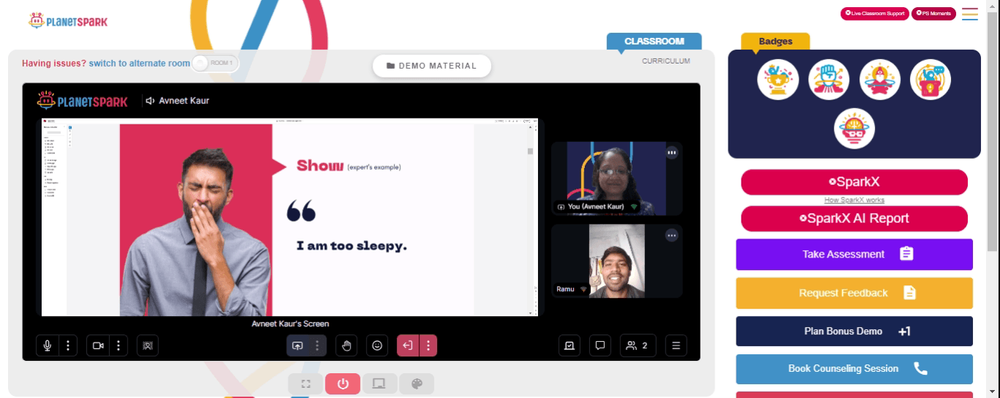Select the Avneet Kaur participant video tile
The width and height of the screenshot is (1000, 398).
[x=617, y=179]
